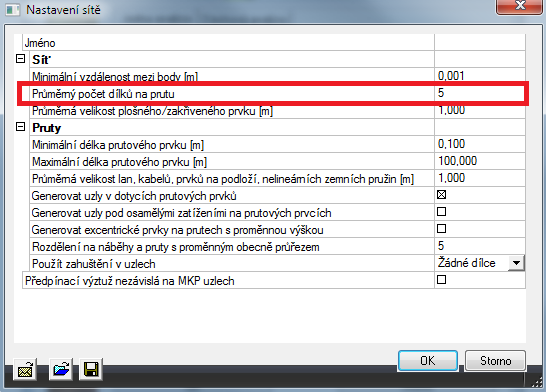The width and height of the screenshot is (546, 392).
Task: Toggle Generovat uzly v dotycích prutových prvků checkbox
Action: pyautogui.click(x=441, y=195)
